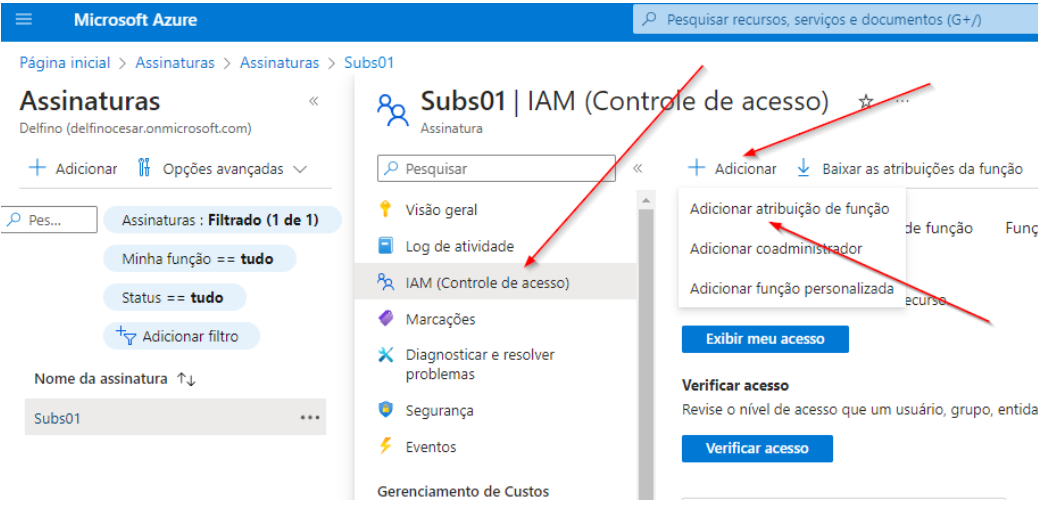Click the Adicionar filtro button
This screenshot has height=507, width=1038.
pyautogui.click(x=181, y=336)
